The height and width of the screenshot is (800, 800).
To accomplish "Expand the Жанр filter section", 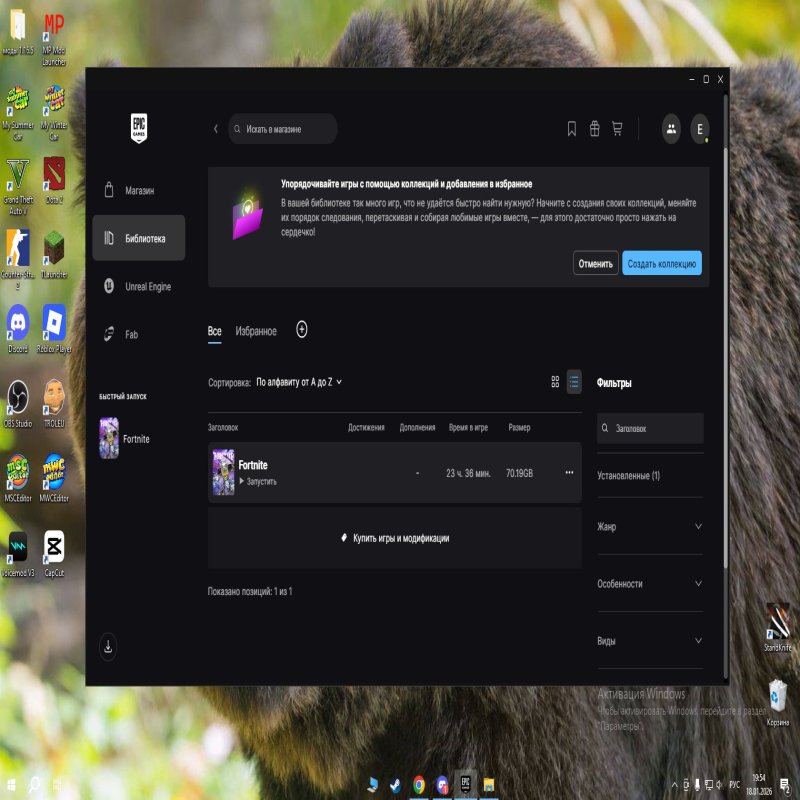I will point(650,526).
